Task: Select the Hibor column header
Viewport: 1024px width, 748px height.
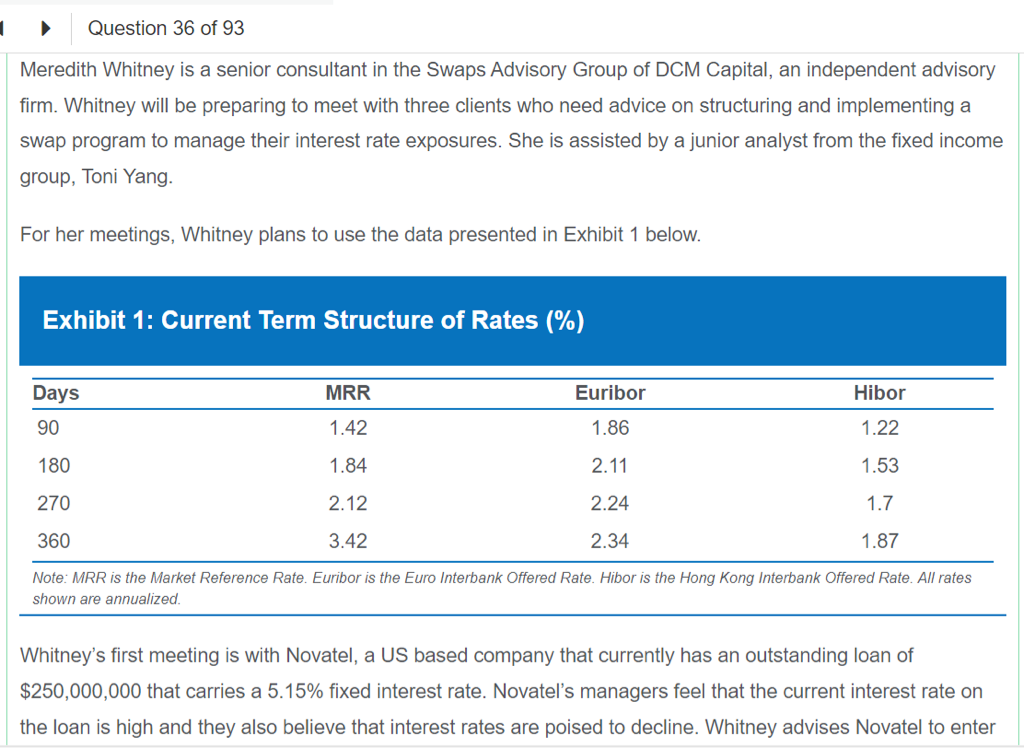Action: [x=879, y=393]
